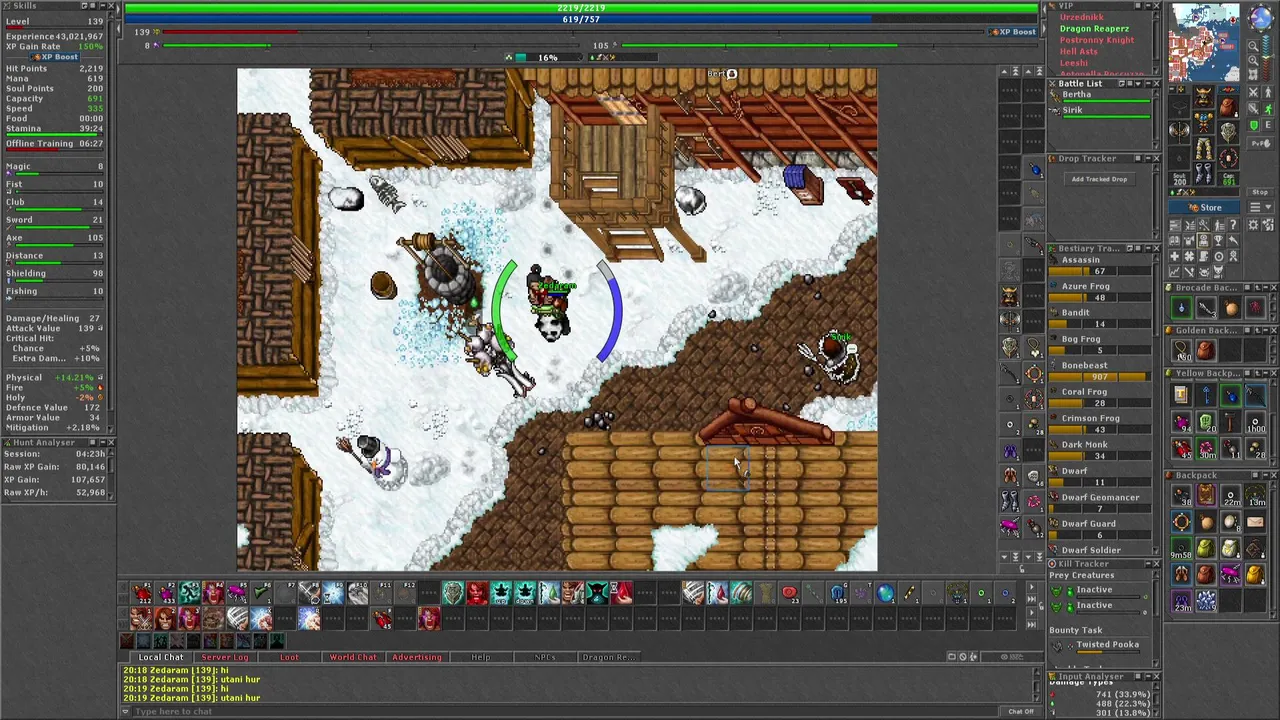The image size is (1280, 720).
Task: Toggle second Inactive prey creature slot
Action: point(1095,605)
